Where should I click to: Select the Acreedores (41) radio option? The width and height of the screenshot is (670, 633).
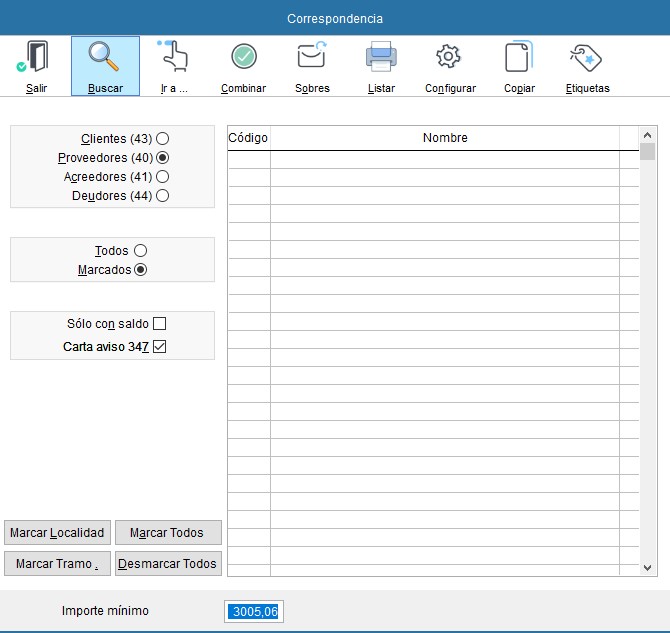pyautogui.click(x=162, y=177)
